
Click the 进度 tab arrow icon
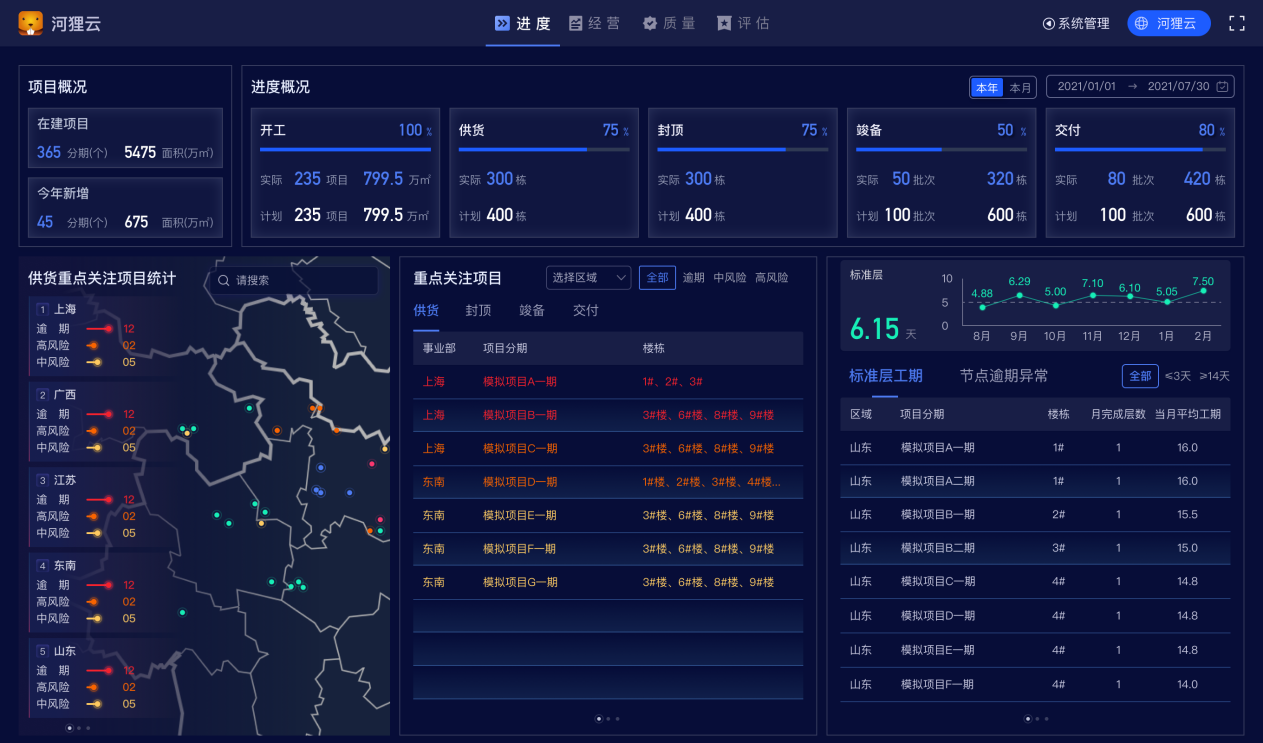[502, 23]
